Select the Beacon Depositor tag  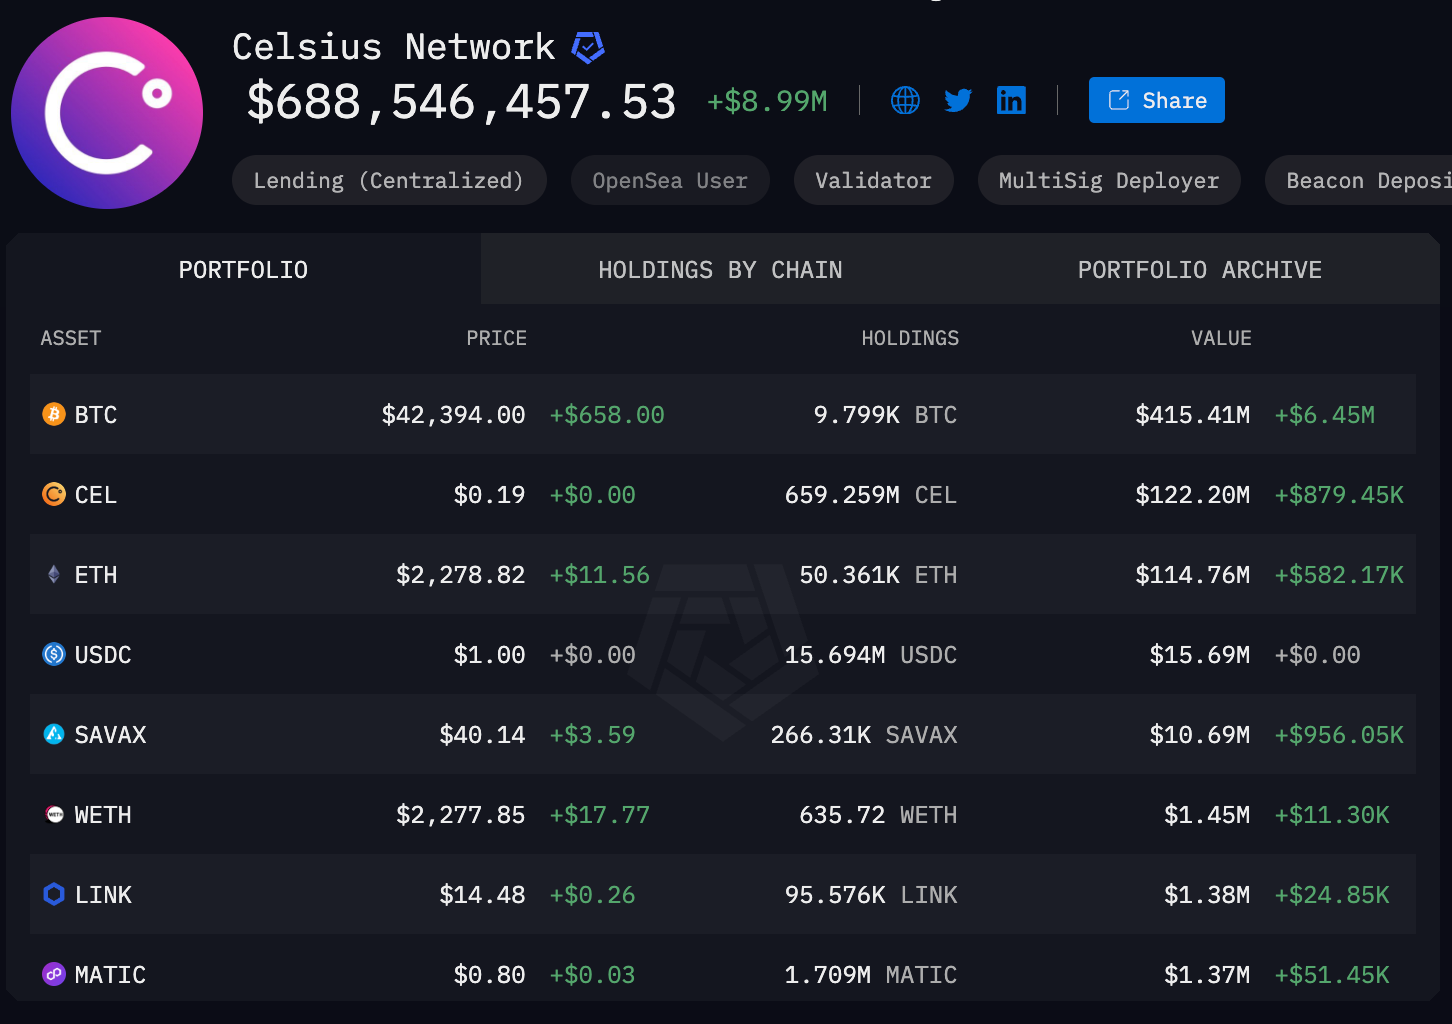point(1360,180)
